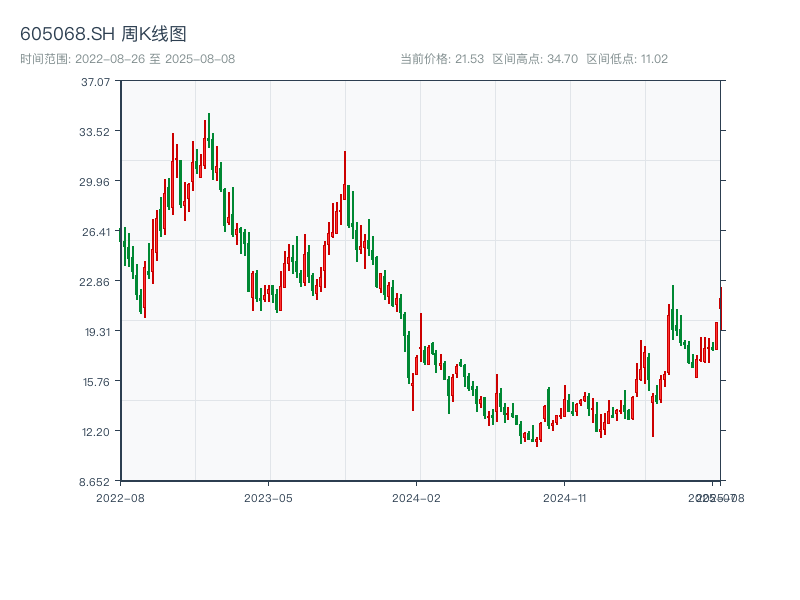Click the highest green candlestick near 34.70 peak
Viewport: 800px width, 600px height.
click(x=209, y=130)
